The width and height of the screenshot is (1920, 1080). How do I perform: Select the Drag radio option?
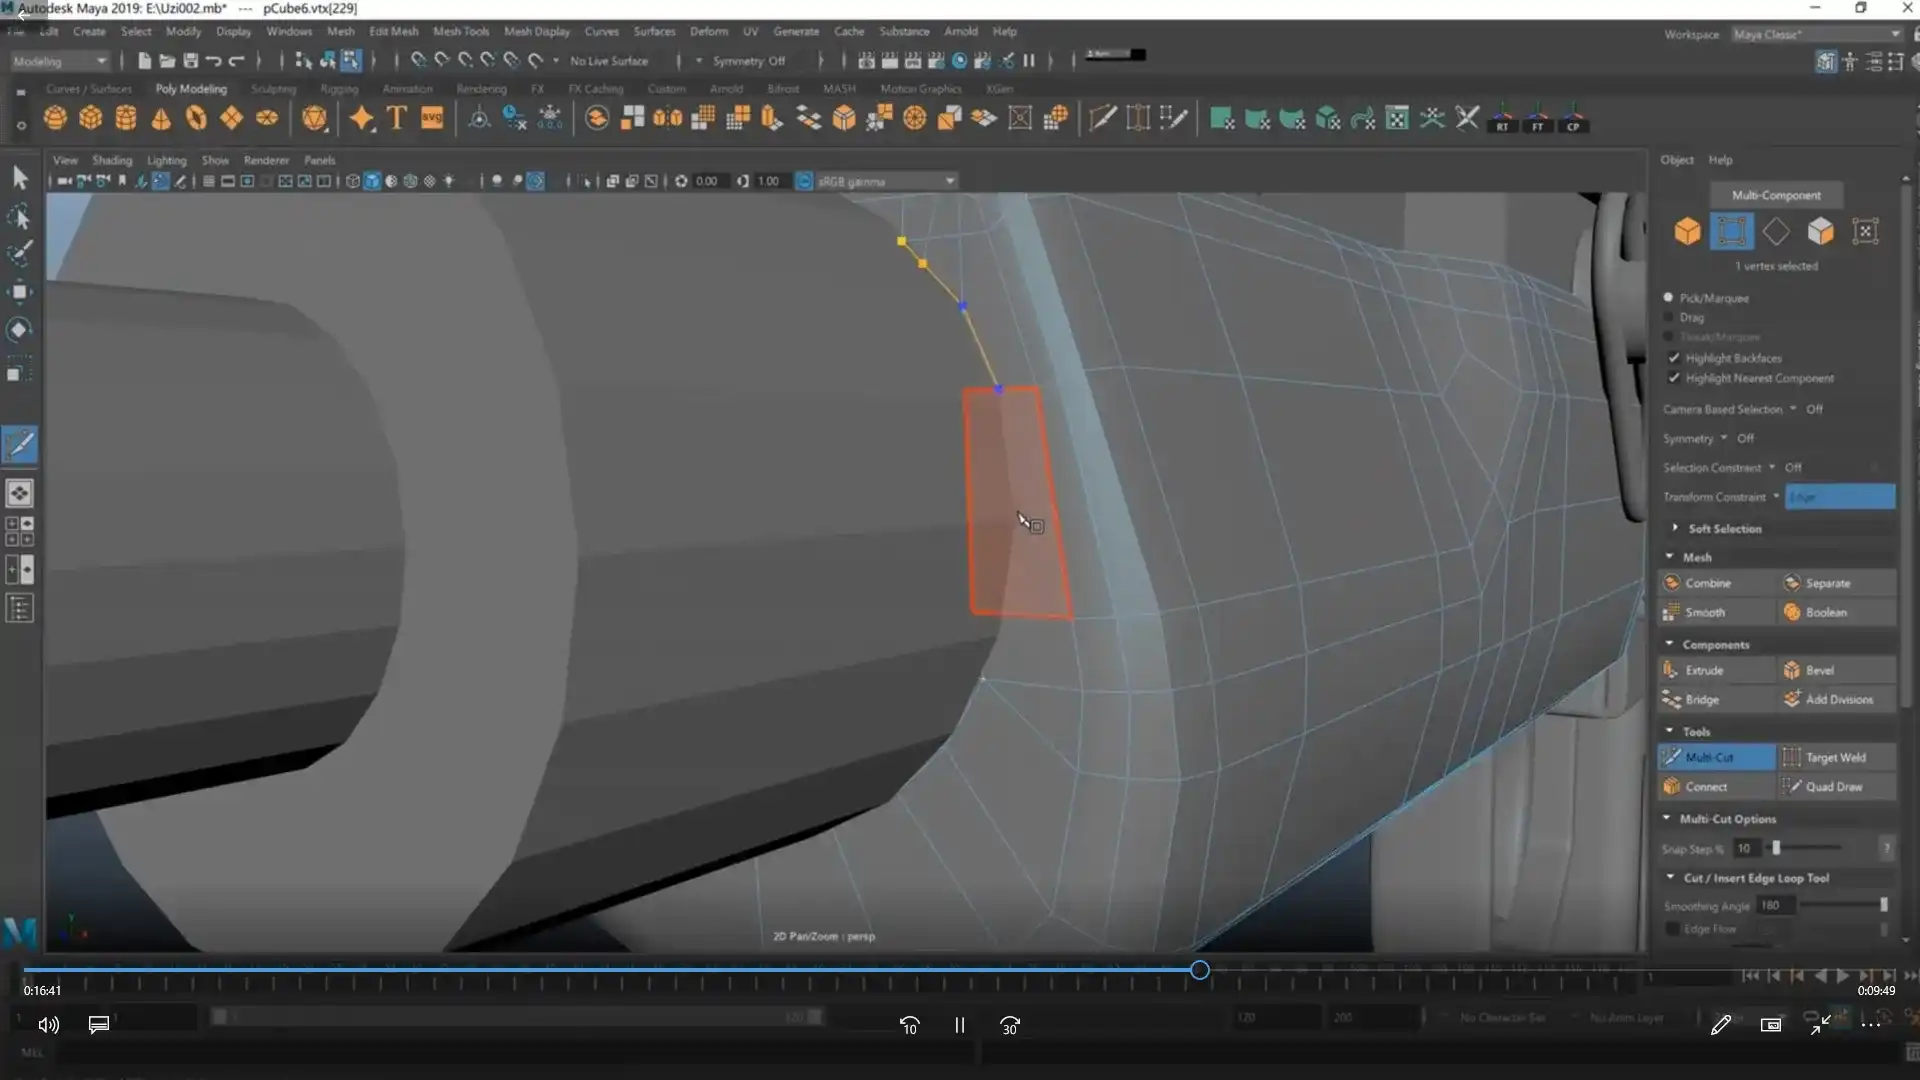point(1668,317)
